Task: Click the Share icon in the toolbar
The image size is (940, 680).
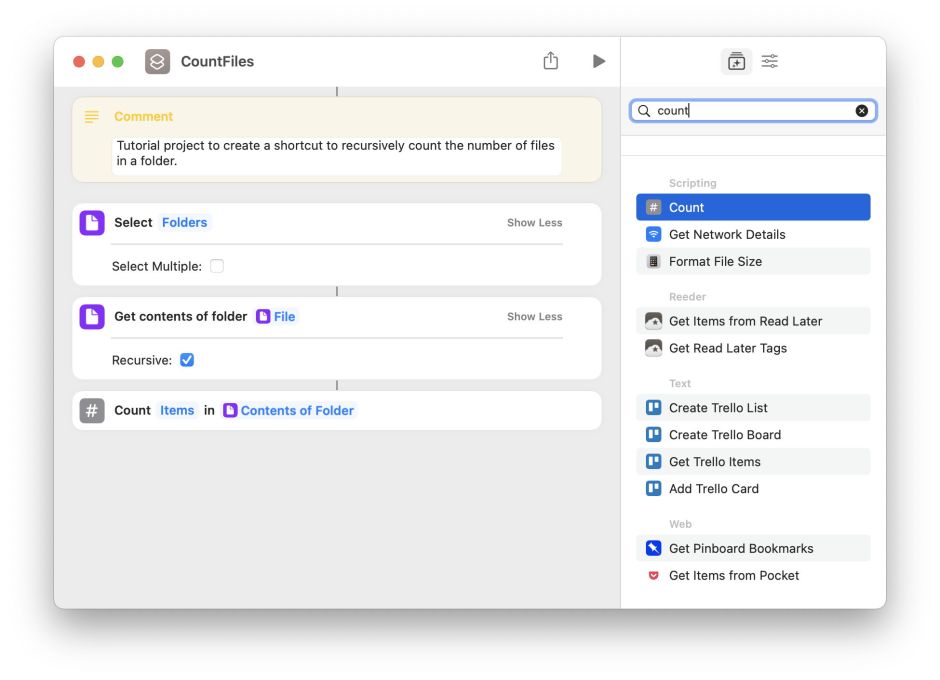Action: [x=550, y=61]
